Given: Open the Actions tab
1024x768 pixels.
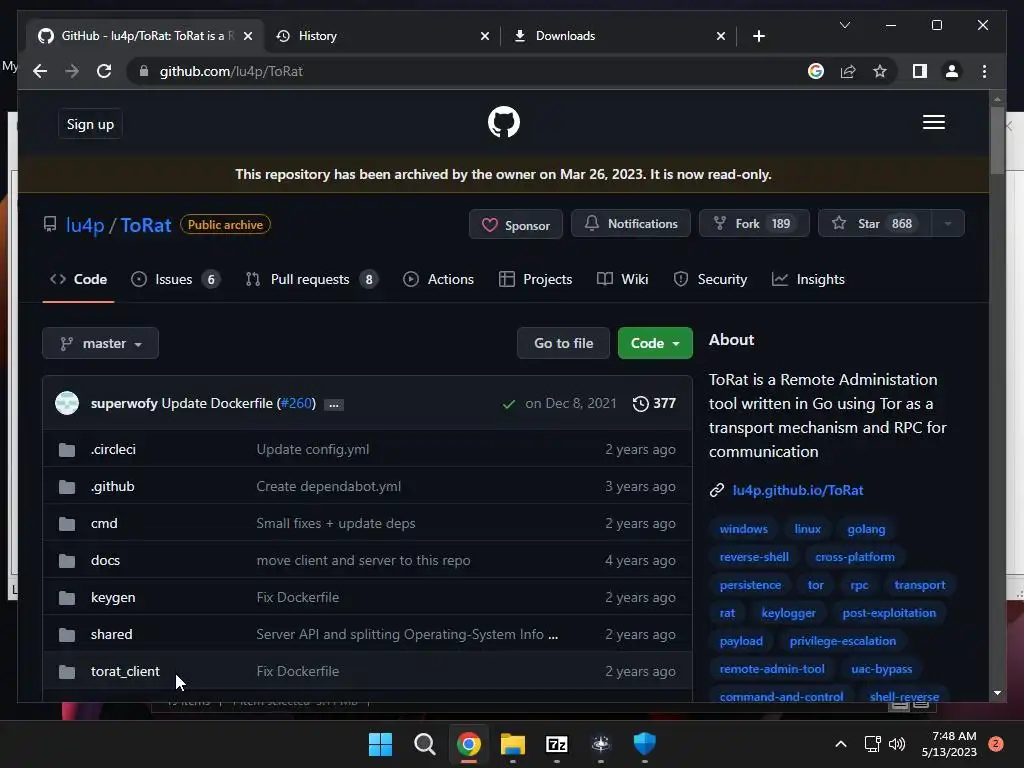Looking at the screenshot, I should 438,280.
